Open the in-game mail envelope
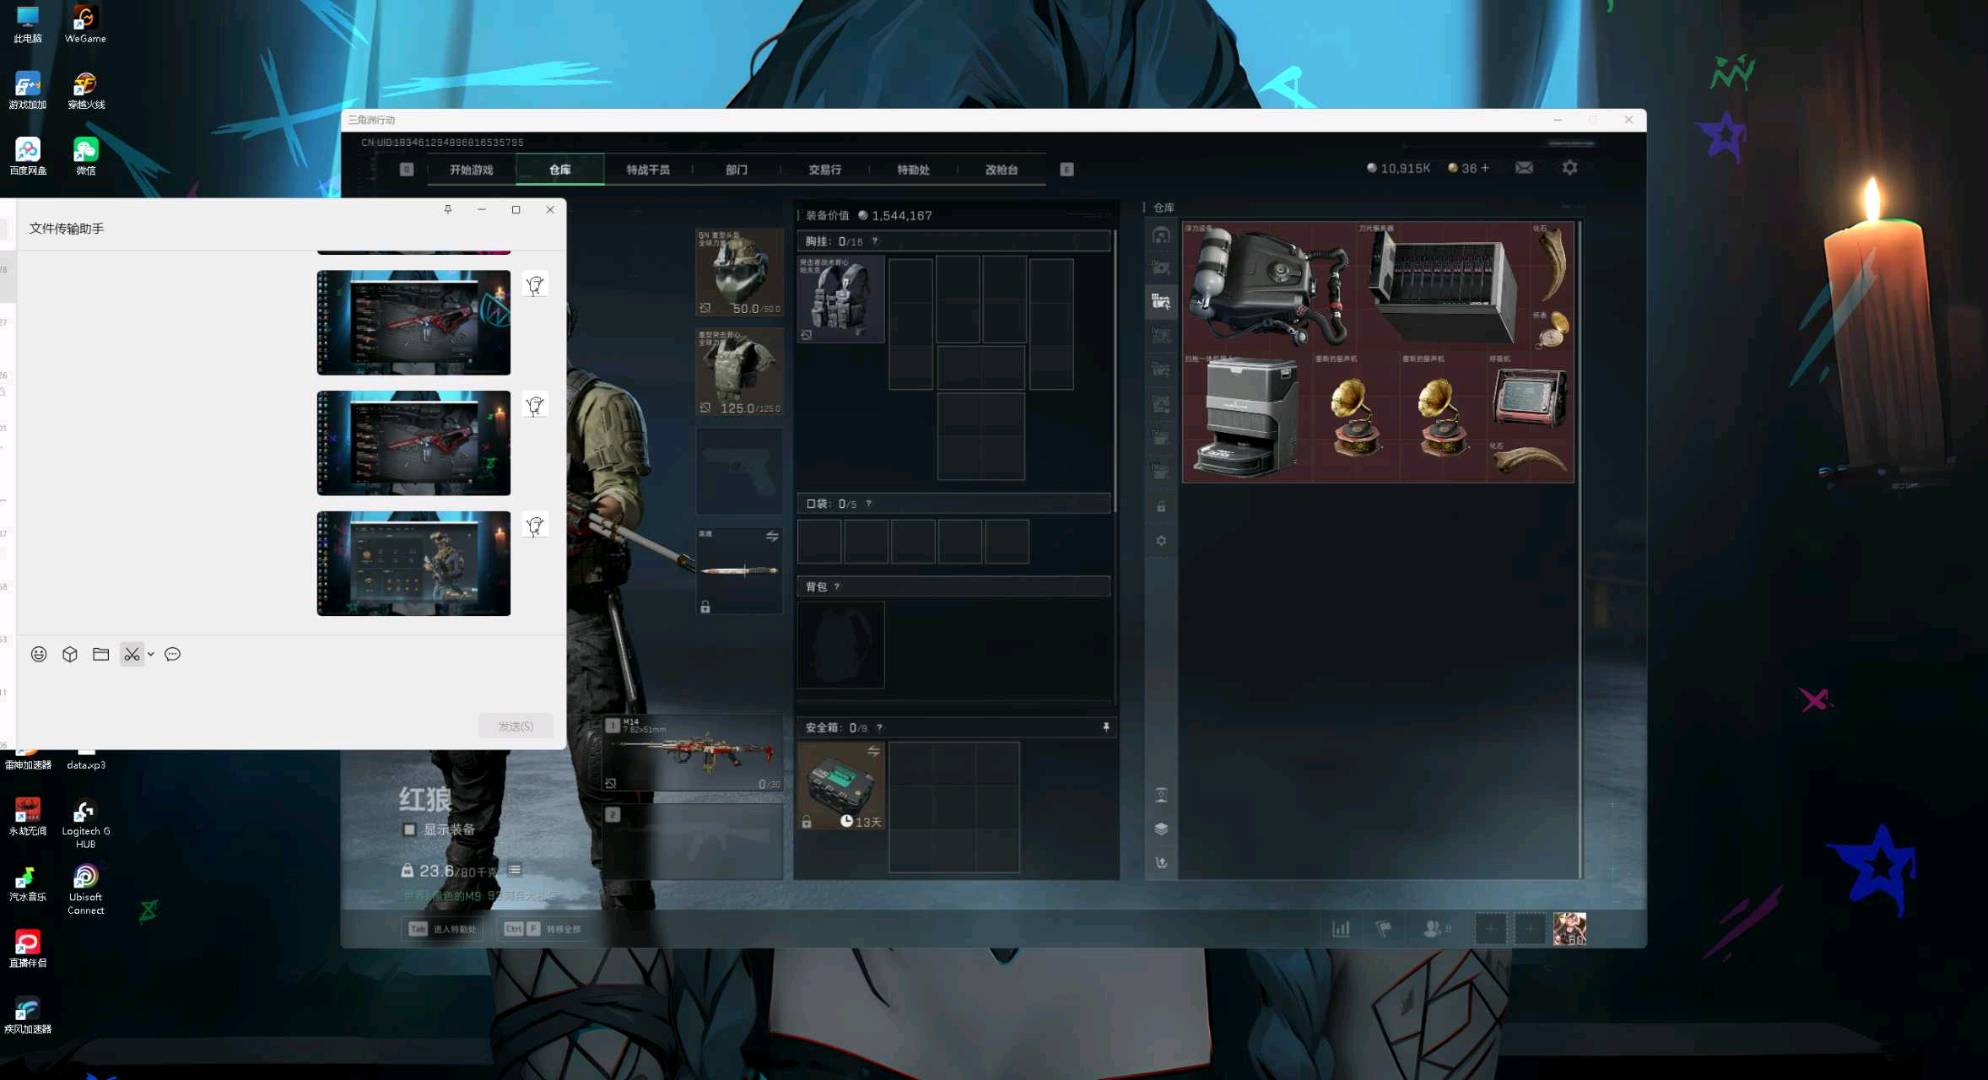Viewport: 1988px width, 1080px height. (1524, 168)
